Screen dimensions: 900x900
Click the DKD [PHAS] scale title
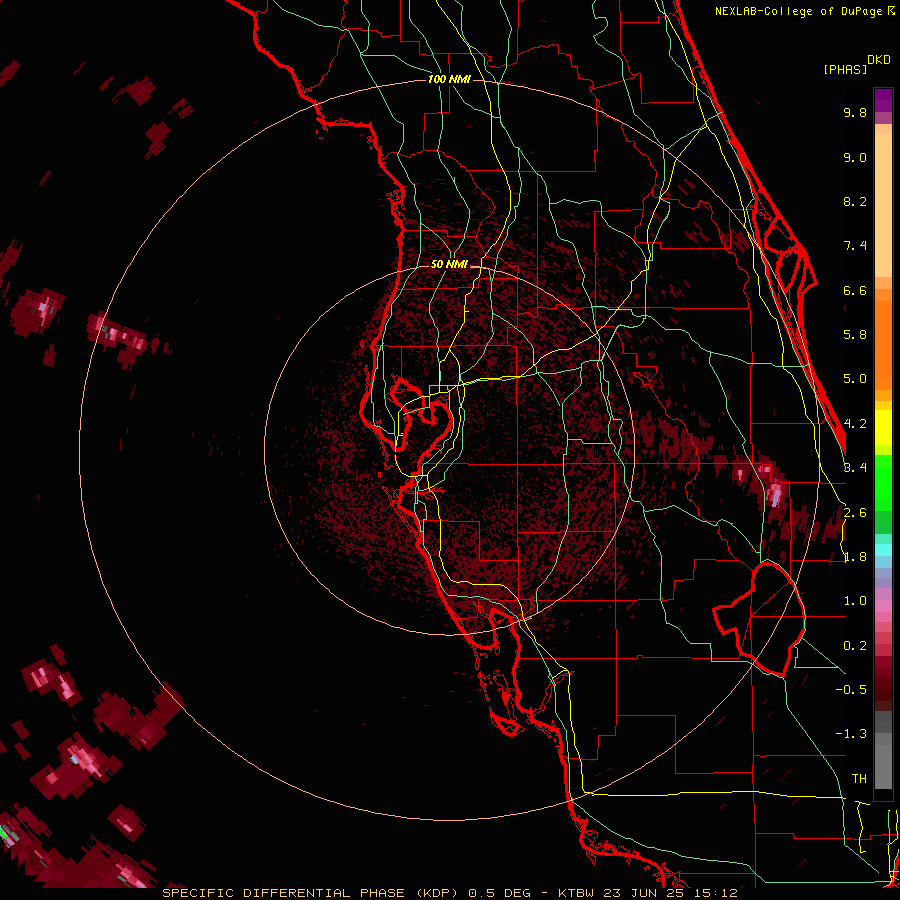tap(857, 65)
